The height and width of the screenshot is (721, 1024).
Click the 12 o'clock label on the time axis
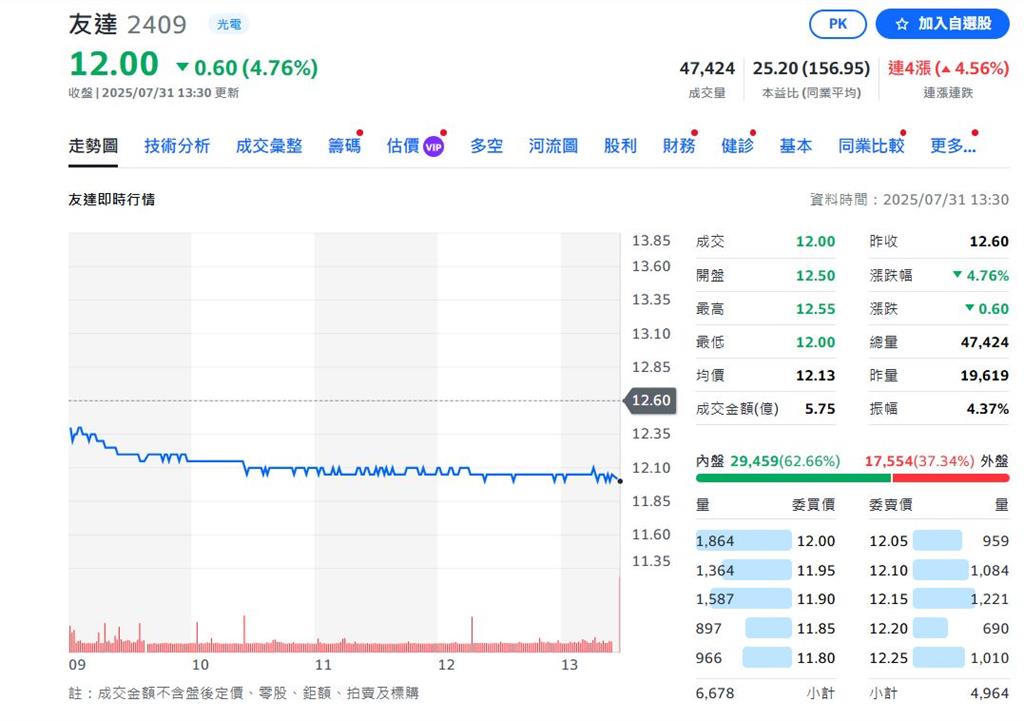coord(446,665)
